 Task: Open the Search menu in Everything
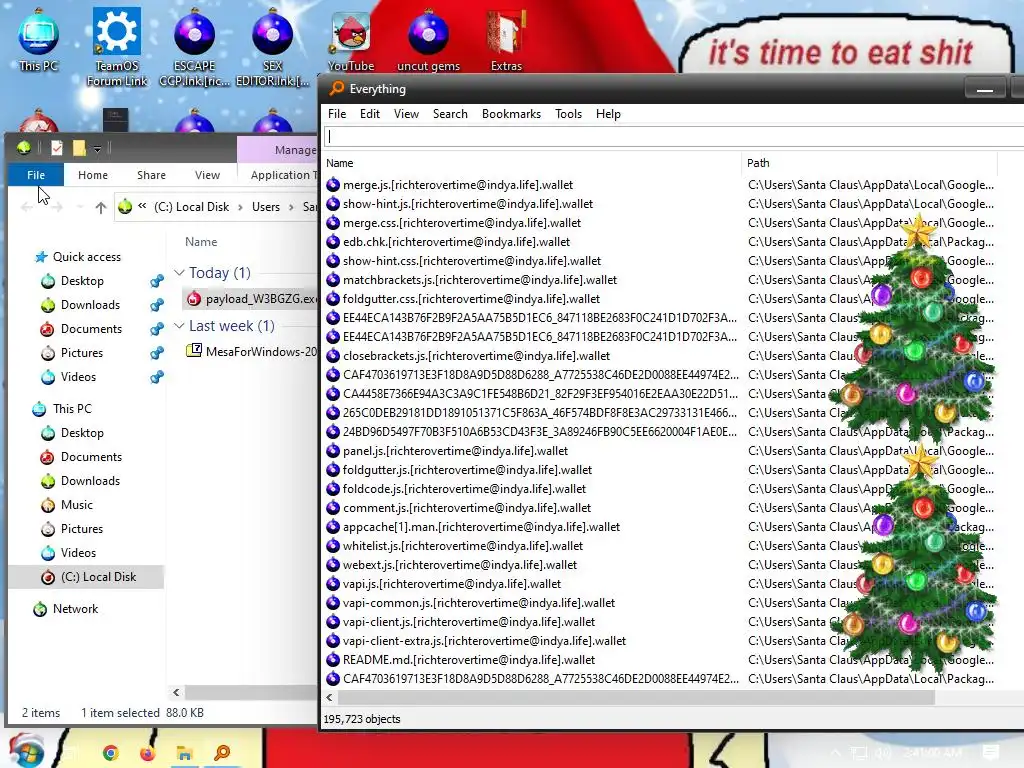[x=450, y=114]
